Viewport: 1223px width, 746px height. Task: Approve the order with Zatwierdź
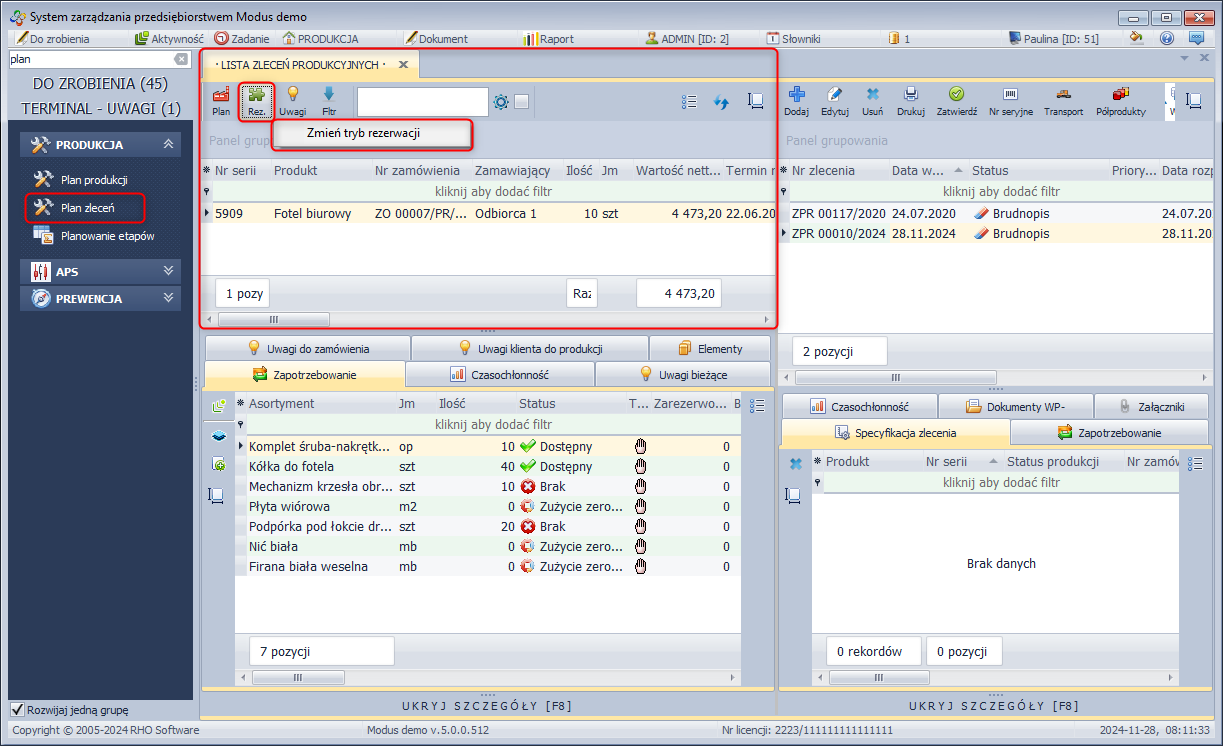tap(956, 100)
